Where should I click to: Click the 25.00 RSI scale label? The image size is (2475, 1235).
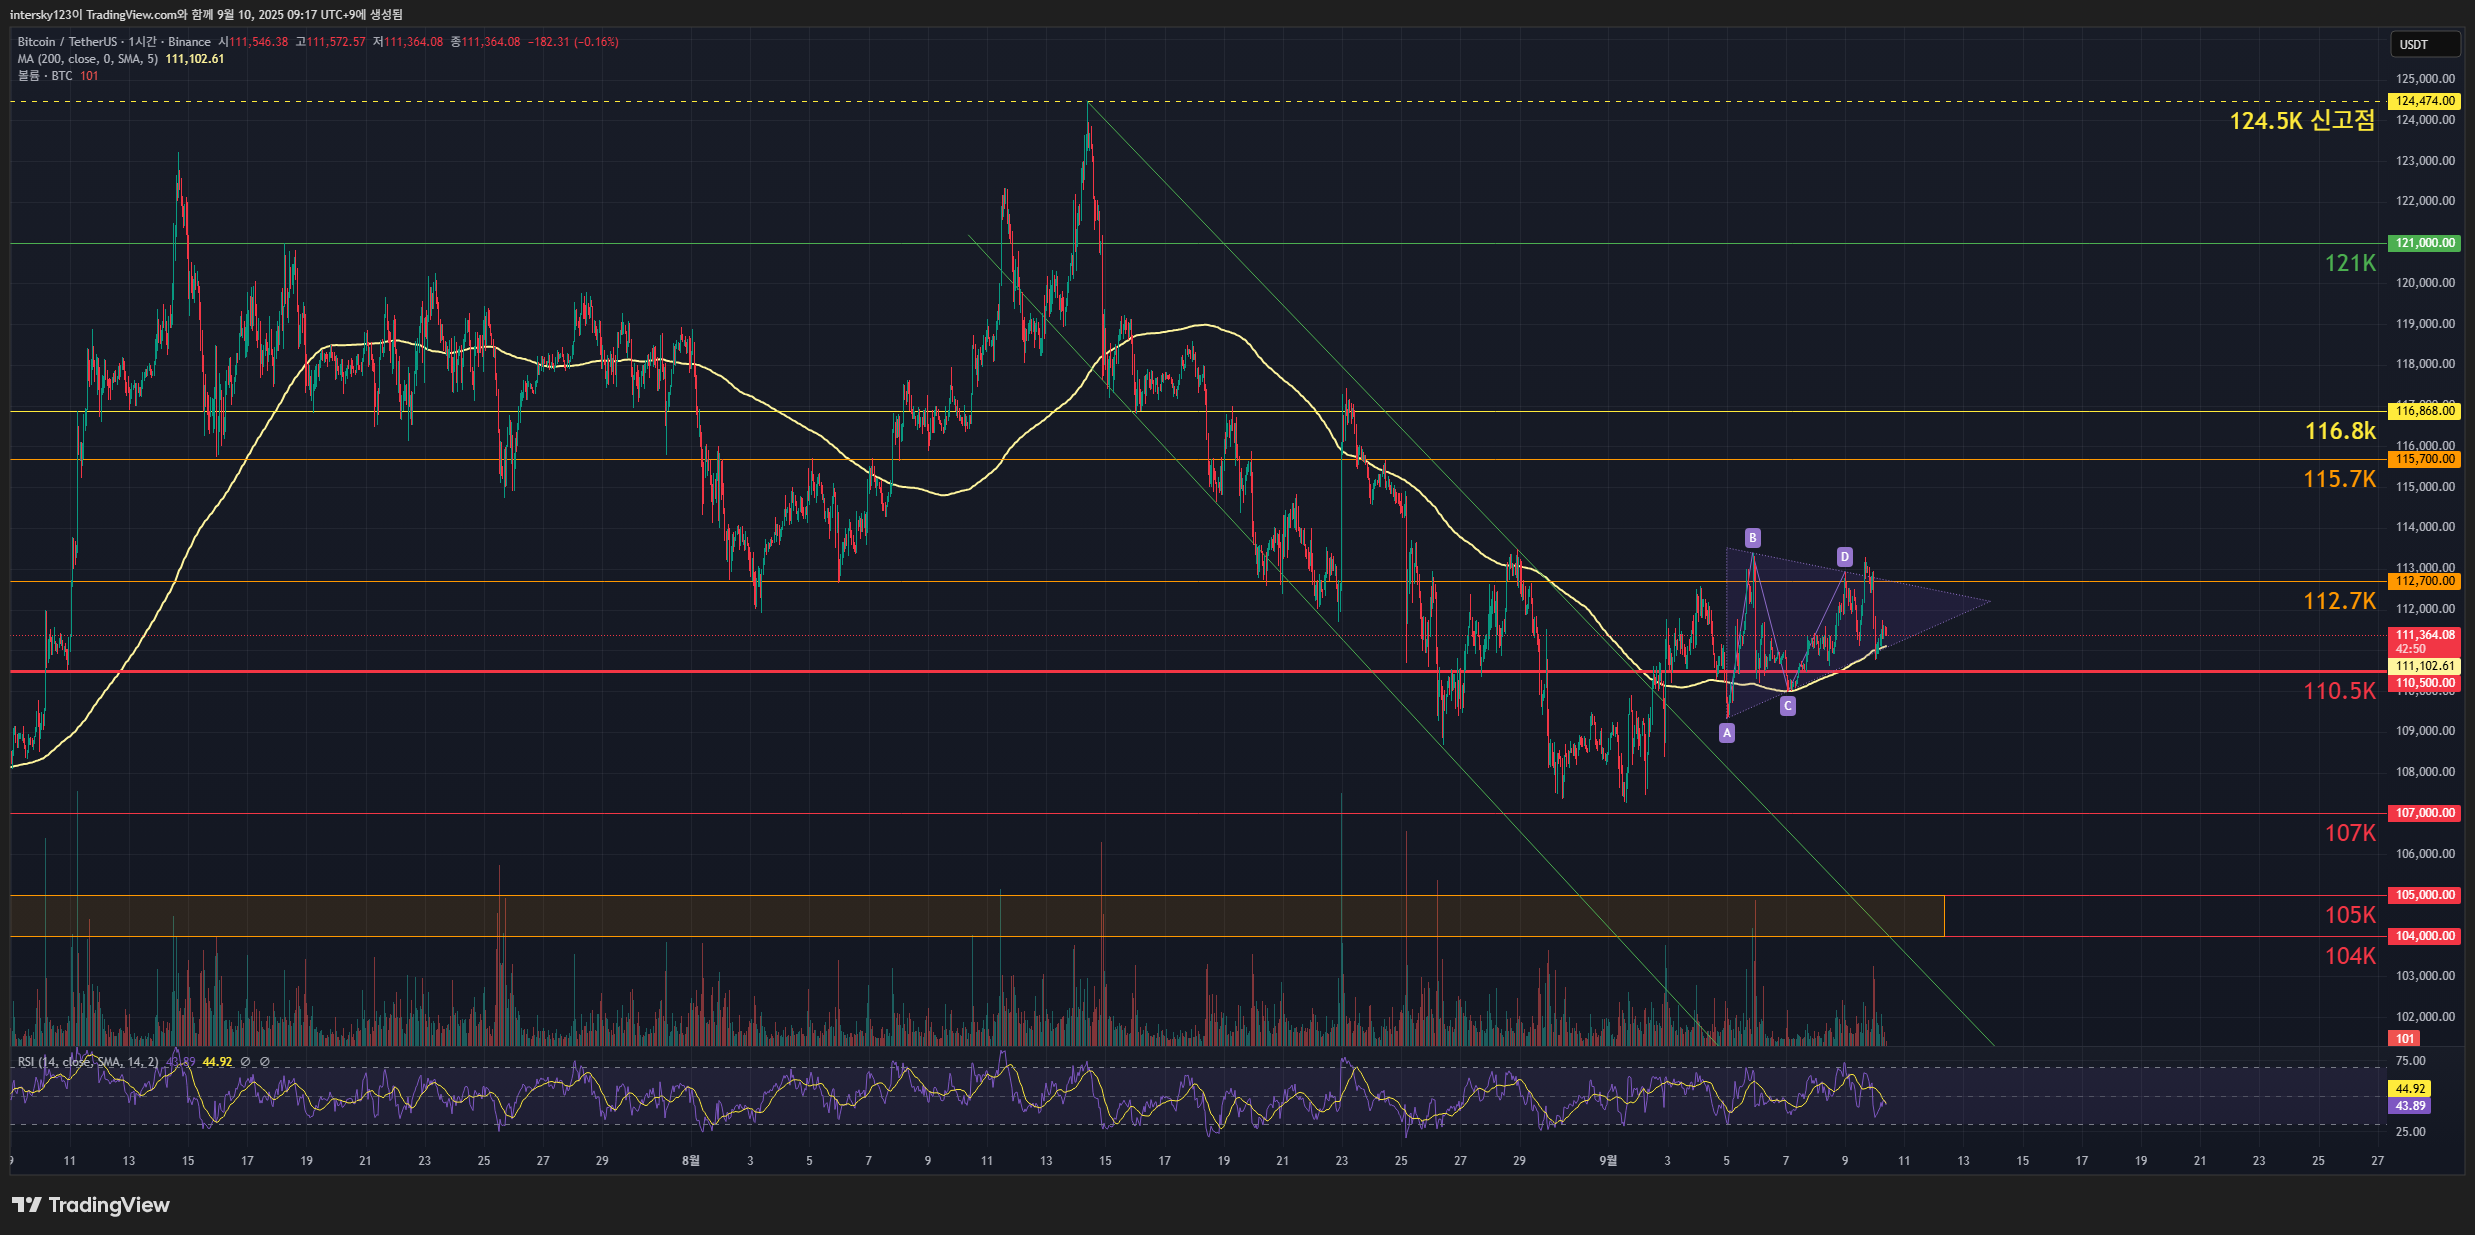[2411, 1132]
